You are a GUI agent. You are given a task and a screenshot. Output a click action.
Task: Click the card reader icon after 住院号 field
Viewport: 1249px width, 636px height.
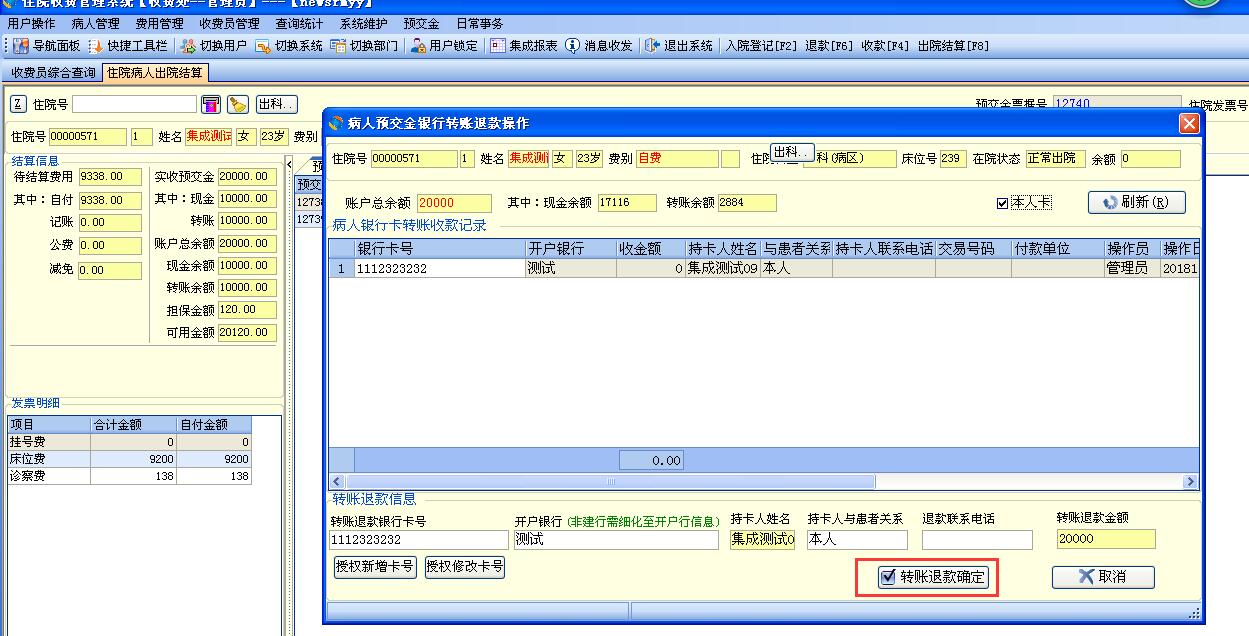(211, 105)
